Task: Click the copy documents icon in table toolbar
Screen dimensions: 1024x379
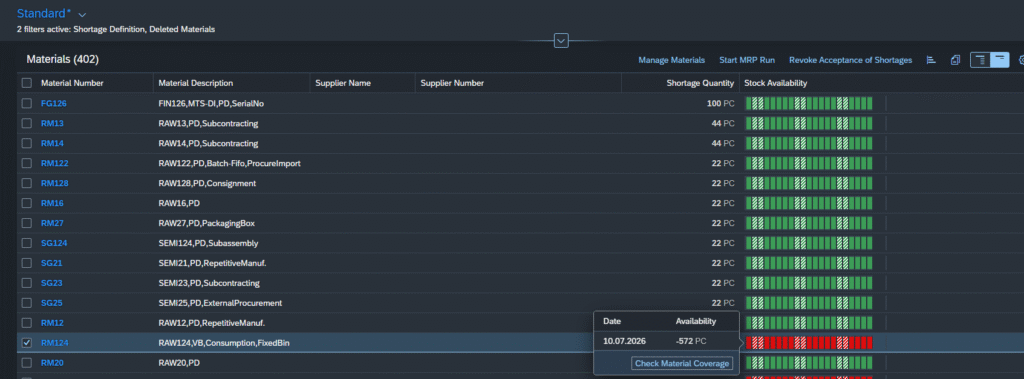Action: 955,60
